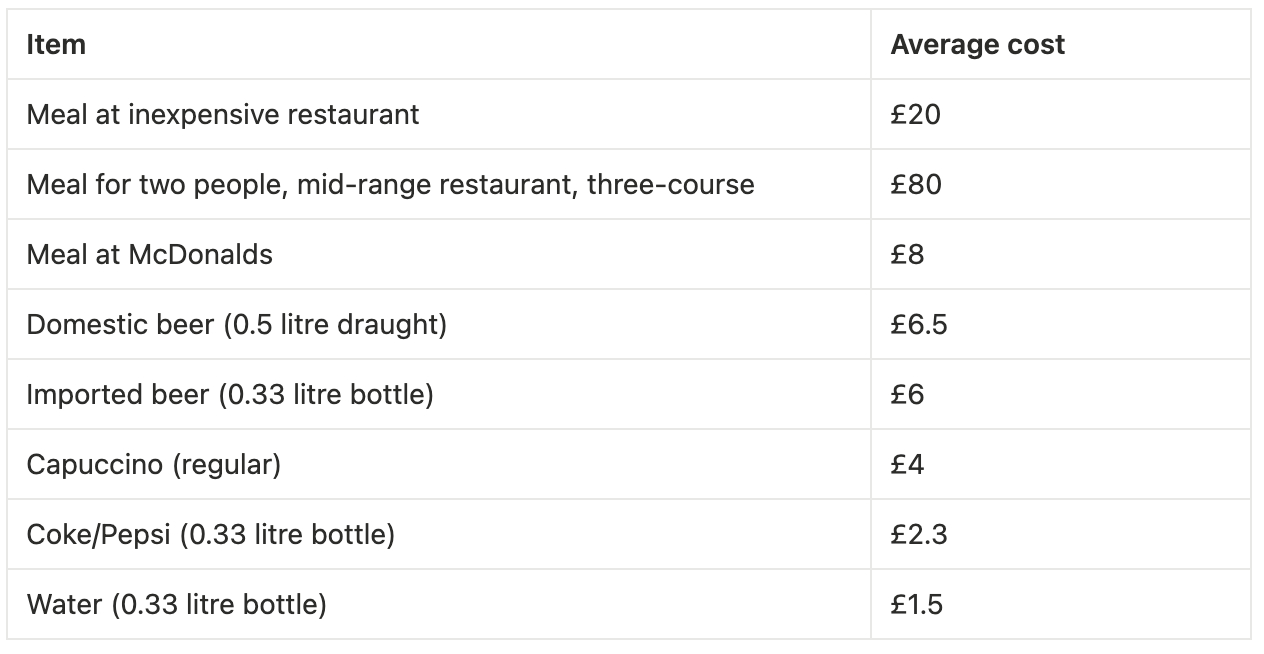This screenshot has width=1264, height=654.
Task: Select the "Meal at McDonalds" cell
Action: pos(150,255)
